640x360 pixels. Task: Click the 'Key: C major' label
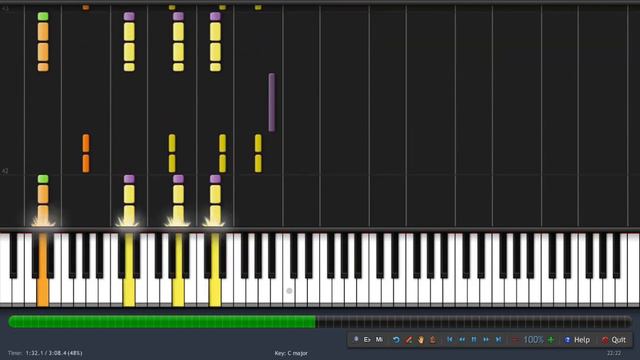[x=291, y=353]
